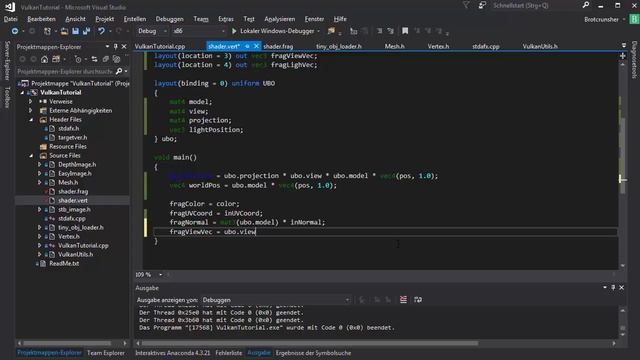640x360 pixels.
Task: Click the bookmark toolbar icon
Action: tap(405, 31)
